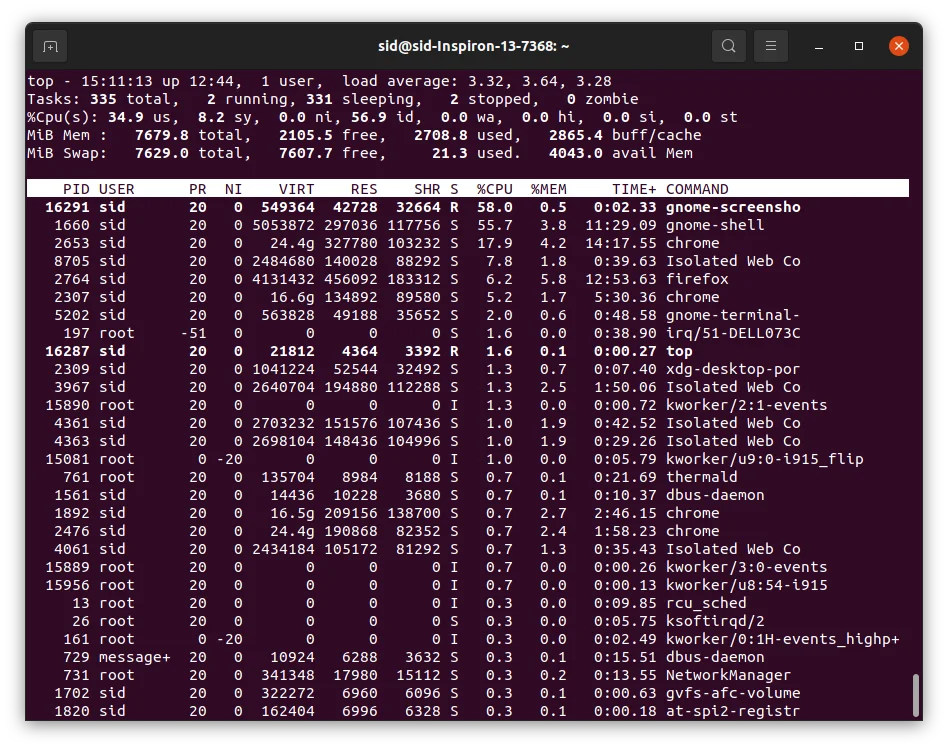
Task: Click the top process row
Action: point(467,351)
